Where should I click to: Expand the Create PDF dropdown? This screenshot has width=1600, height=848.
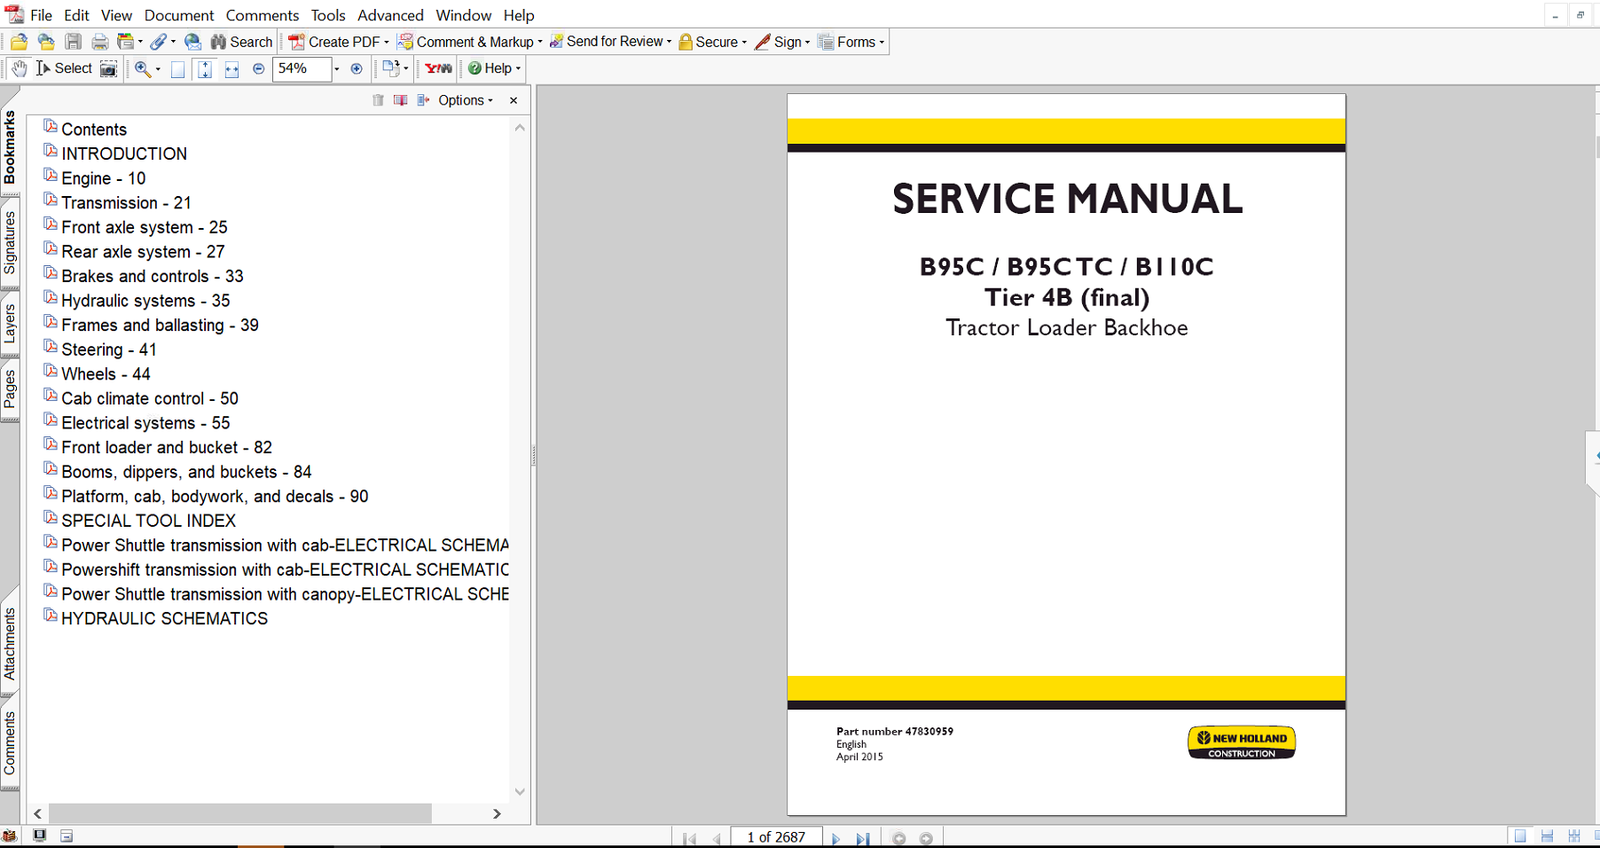(x=386, y=42)
